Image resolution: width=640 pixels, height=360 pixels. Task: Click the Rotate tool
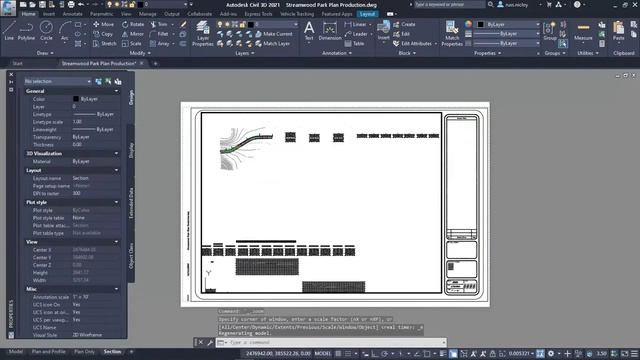133,24
